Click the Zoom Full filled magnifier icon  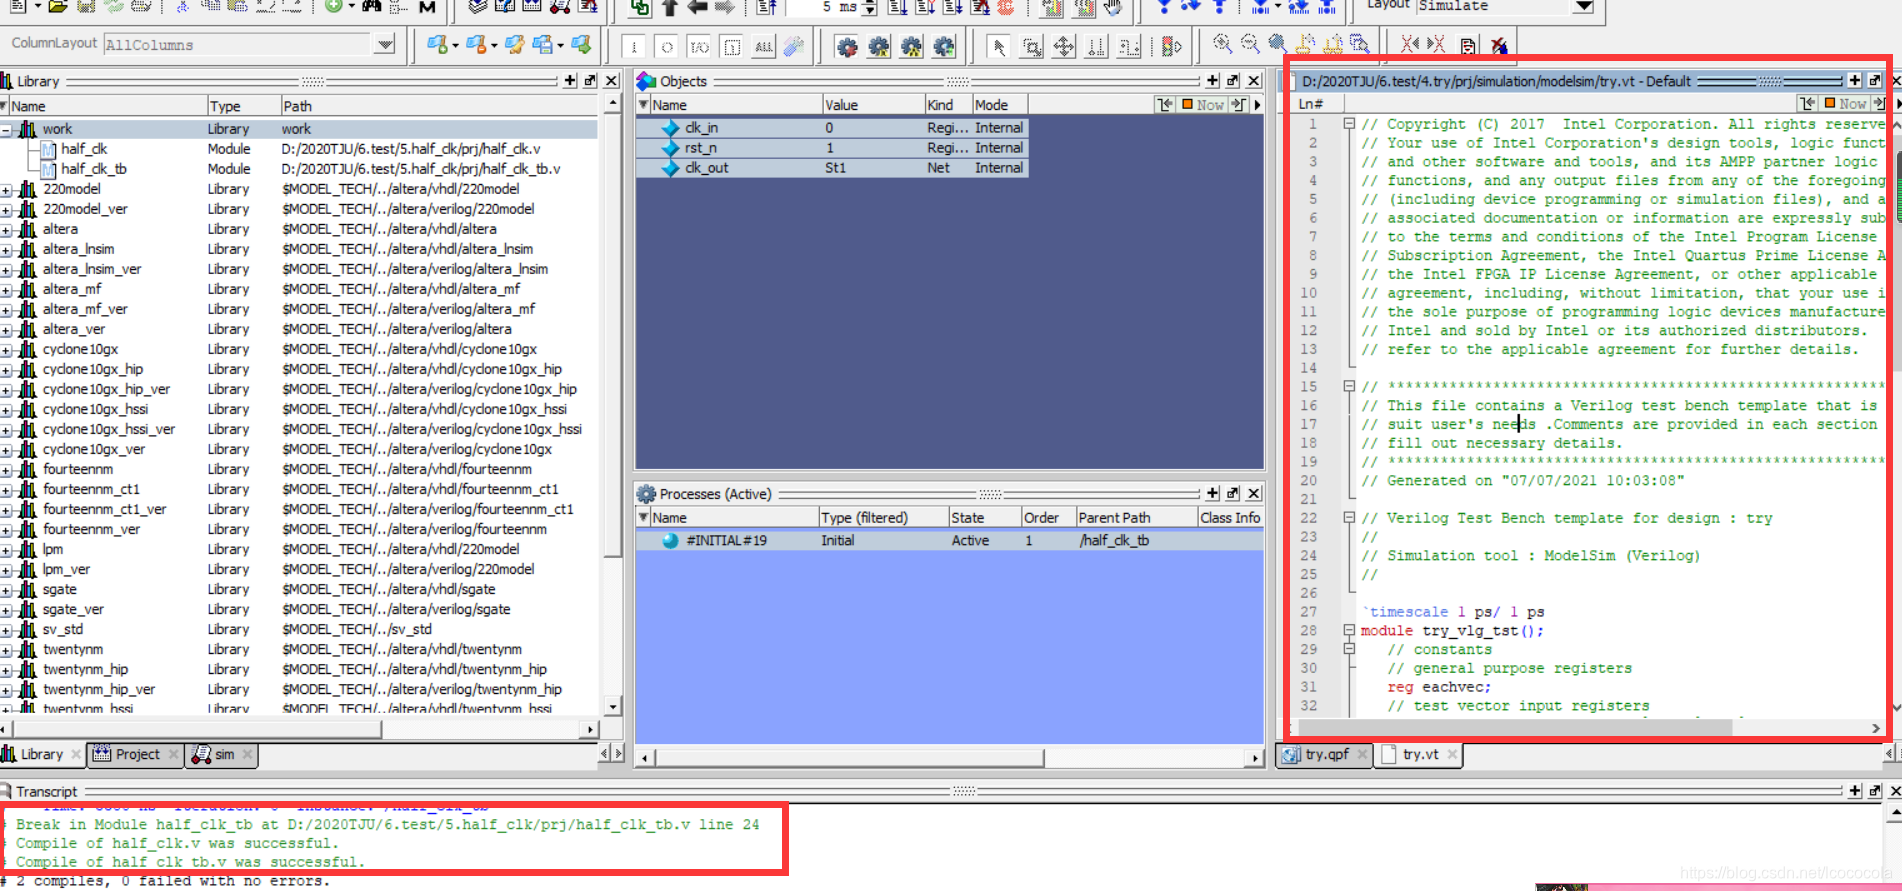click(x=1277, y=44)
